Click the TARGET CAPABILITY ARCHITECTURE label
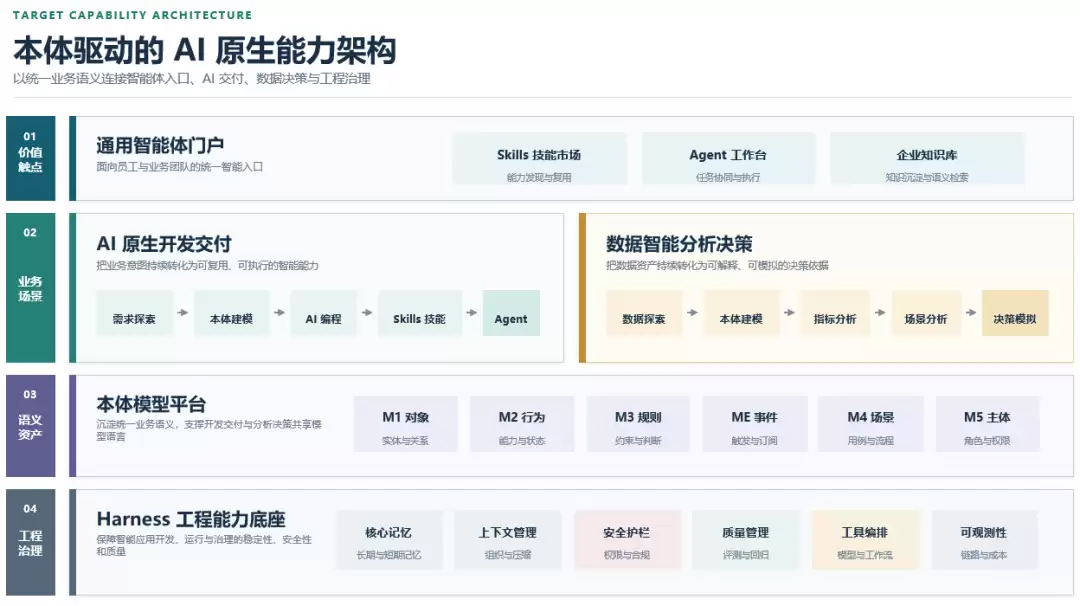The image size is (1080, 606). coord(132,14)
